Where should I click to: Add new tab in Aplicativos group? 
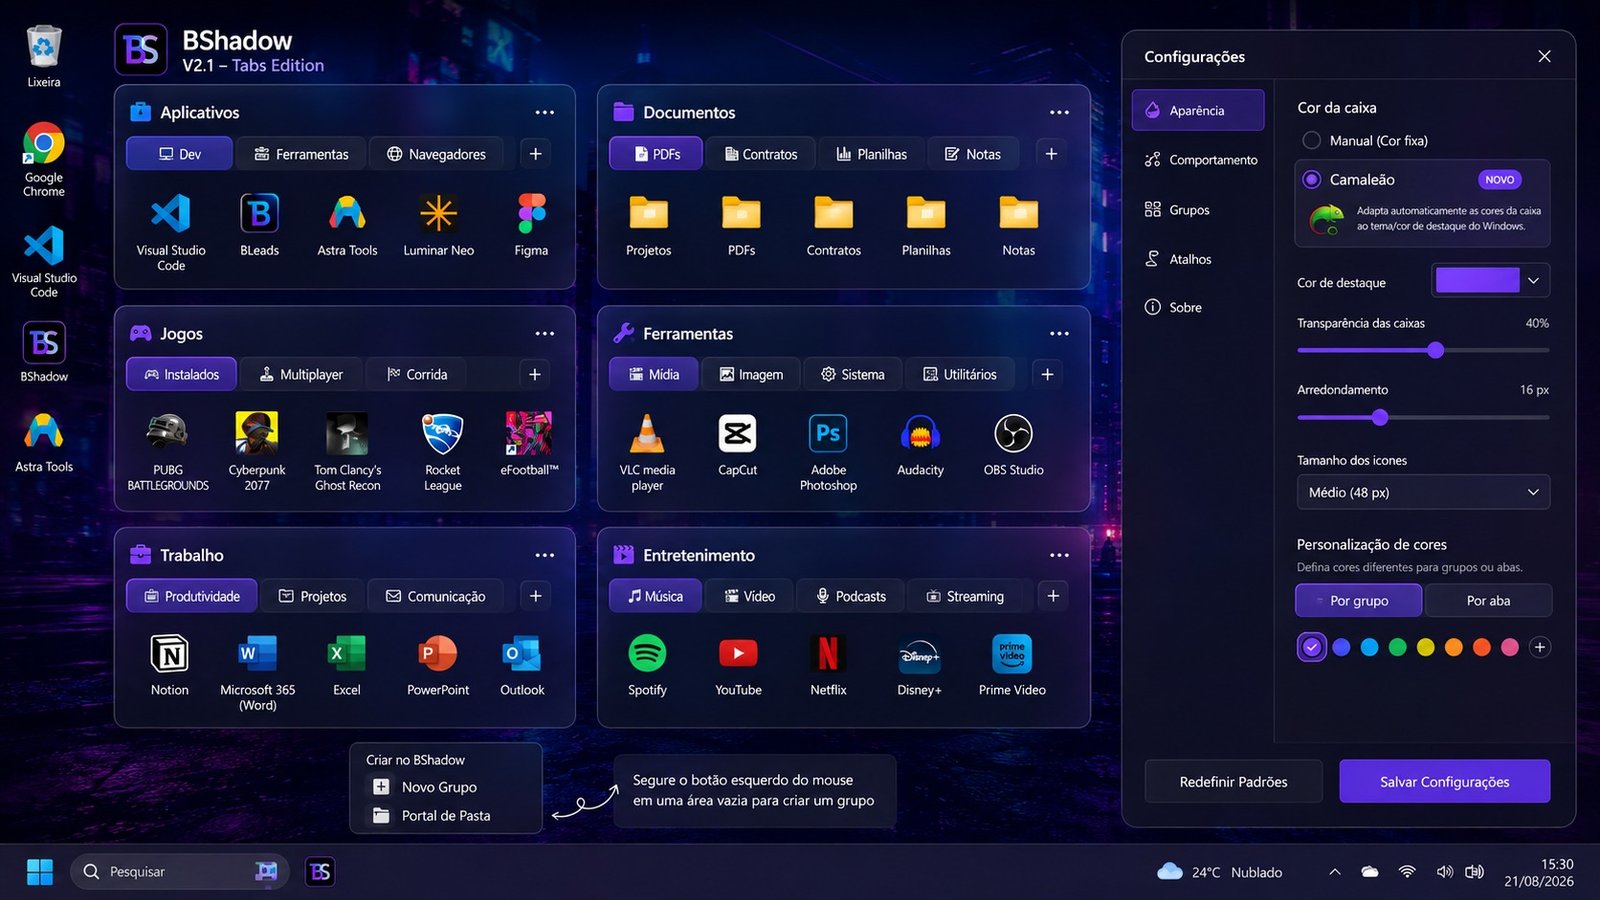click(535, 154)
